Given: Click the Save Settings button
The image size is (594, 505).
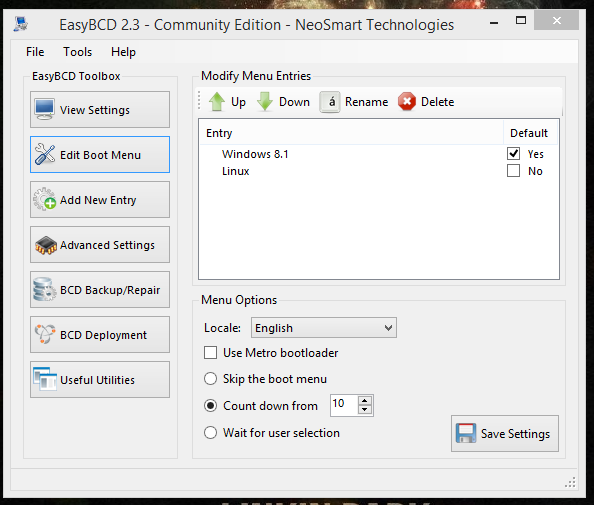Looking at the screenshot, I should click(505, 433).
